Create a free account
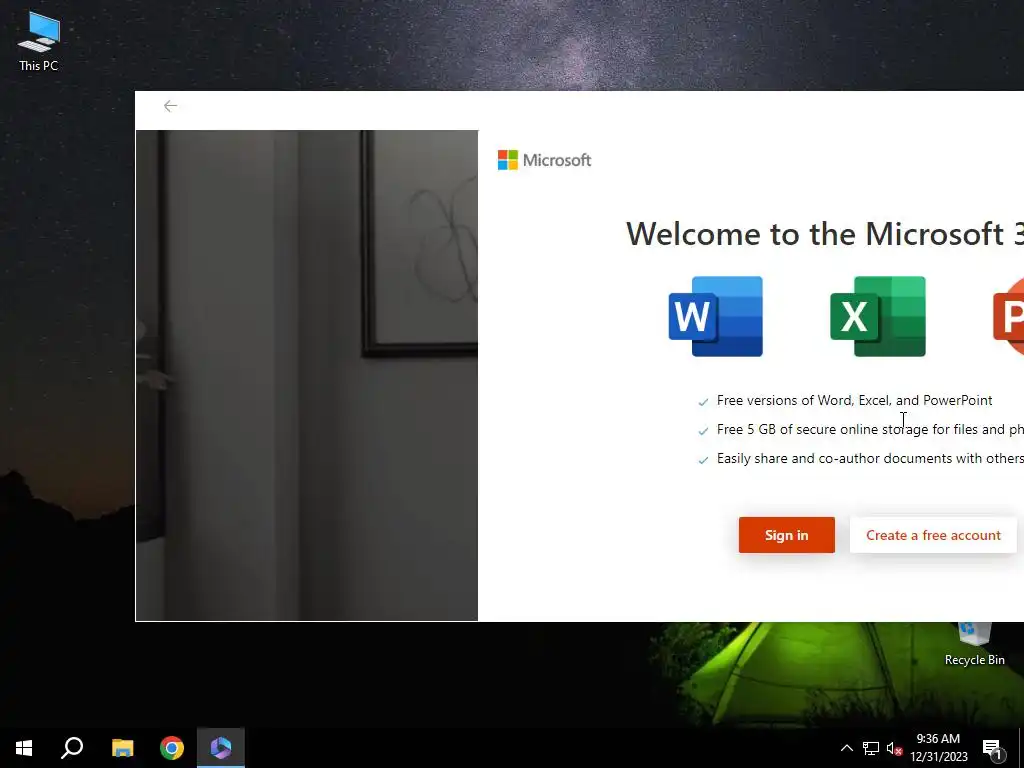This screenshot has width=1024, height=768. [933, 535]
